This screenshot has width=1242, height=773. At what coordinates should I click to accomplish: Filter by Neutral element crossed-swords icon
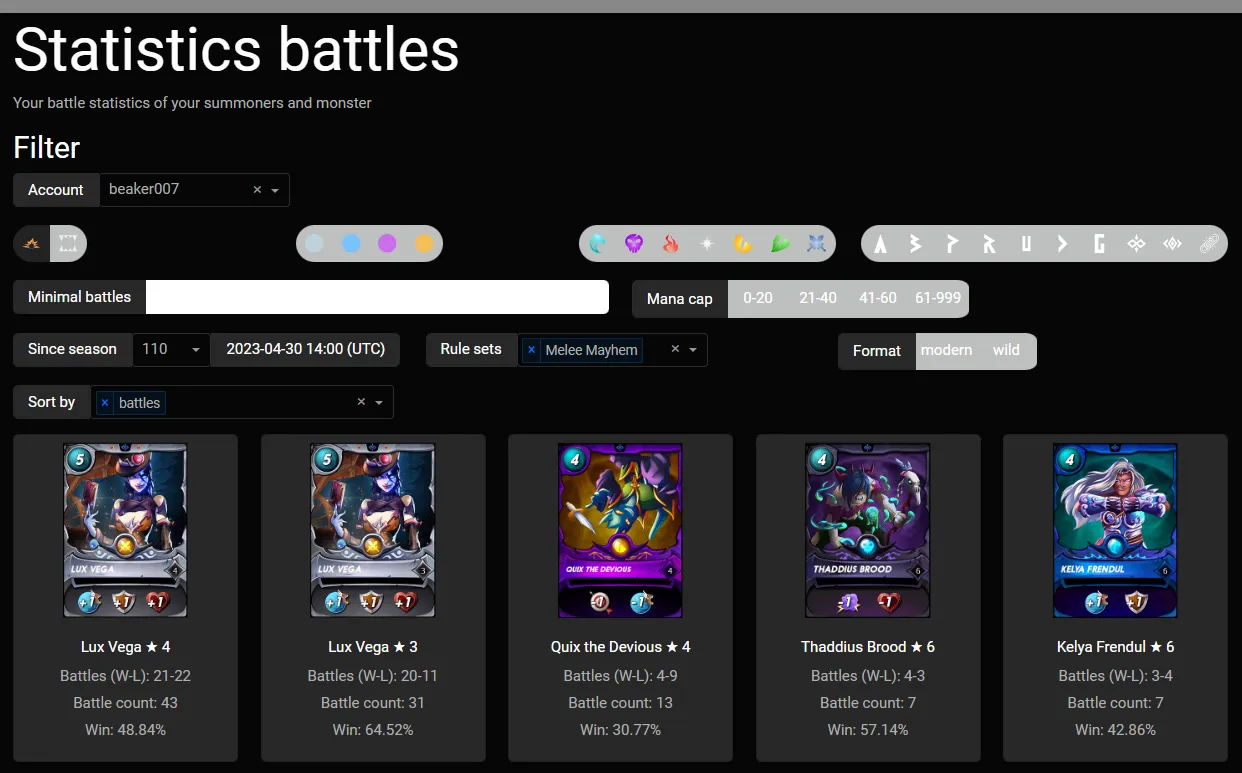coord(816,243)
